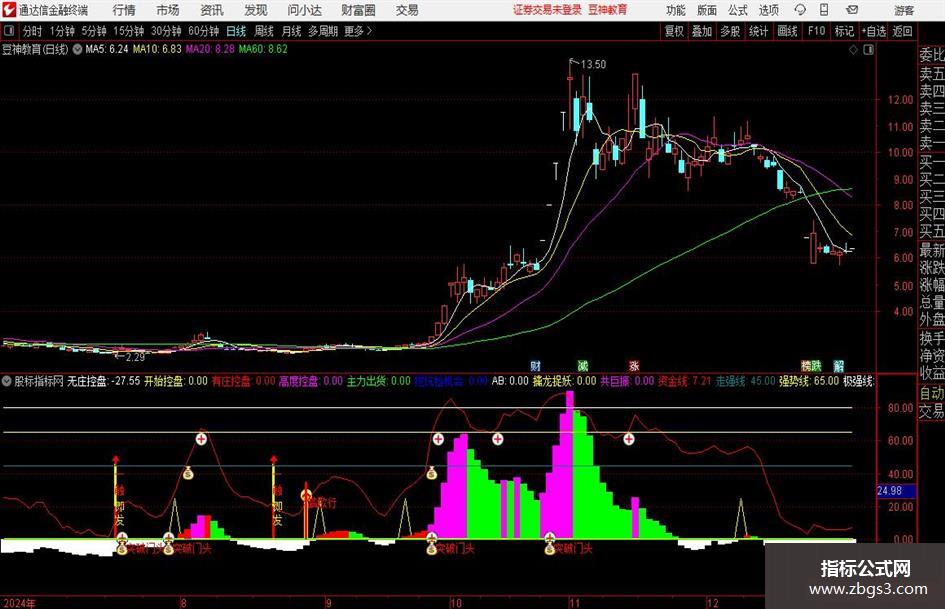Click the 13.50 high price label
945x609 pixels.
pyautogui.click(x=593, y=64)
